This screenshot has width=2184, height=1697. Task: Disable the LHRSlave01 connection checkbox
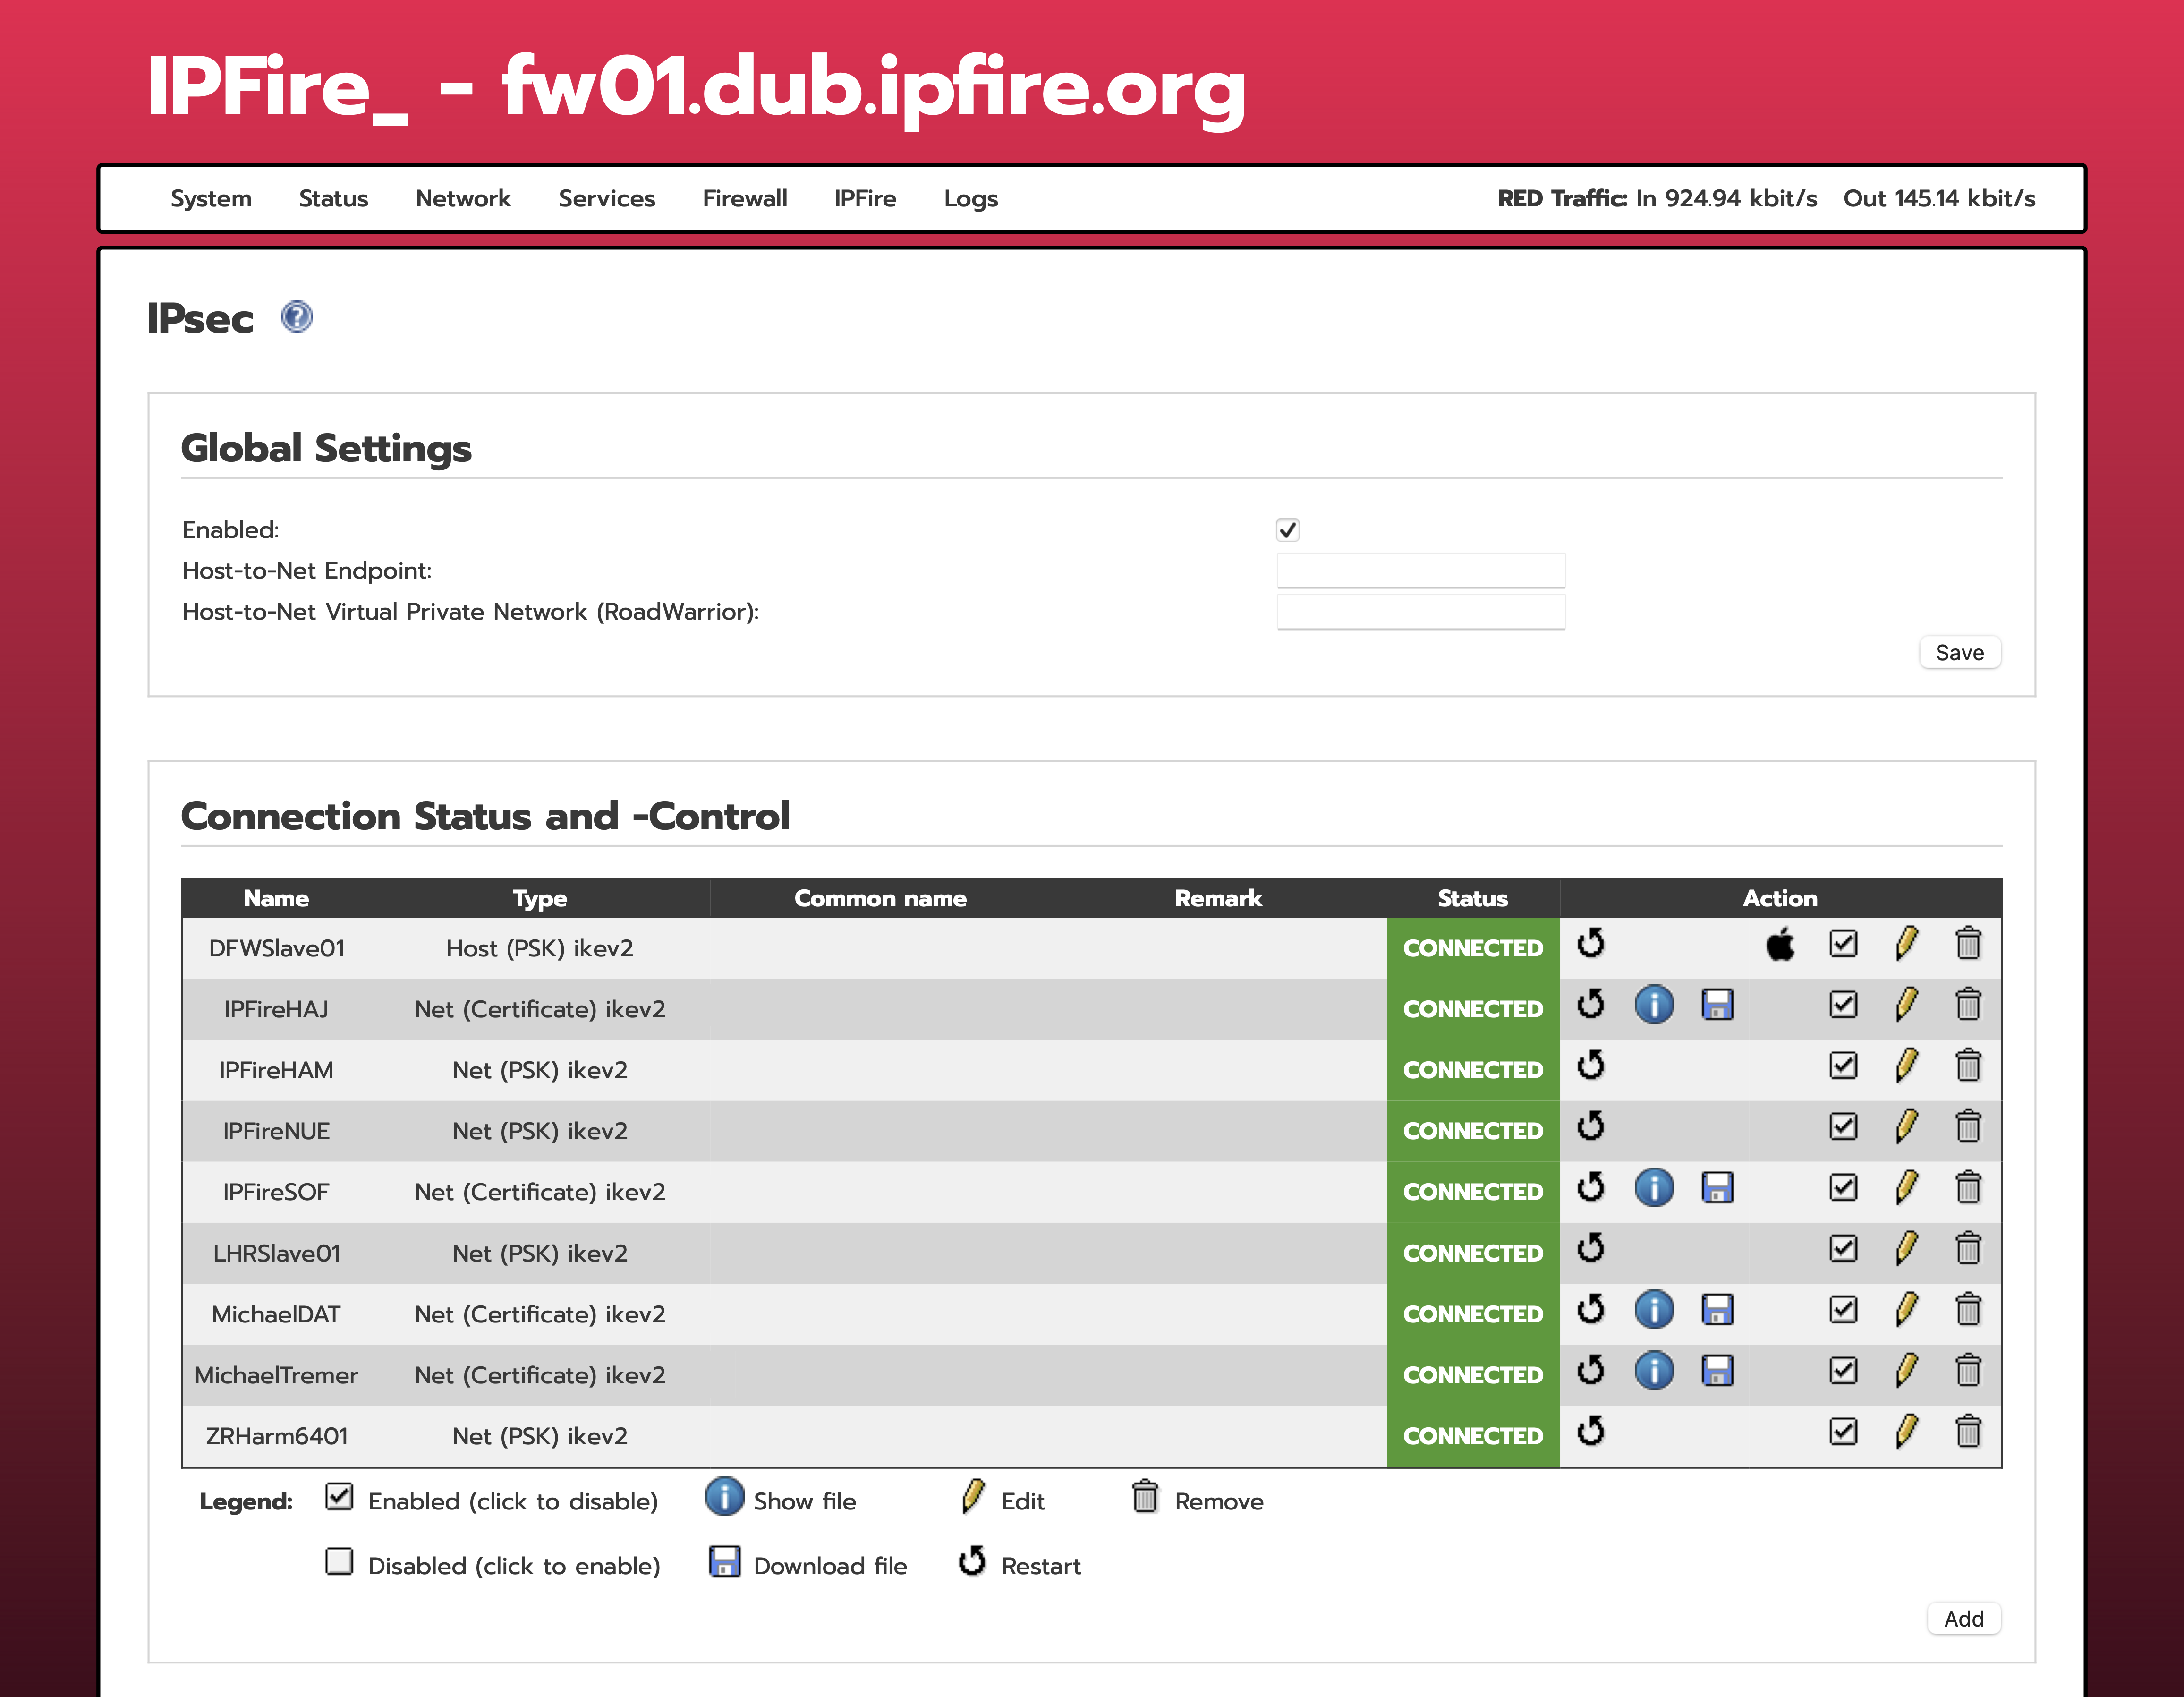(1843, 1248)
